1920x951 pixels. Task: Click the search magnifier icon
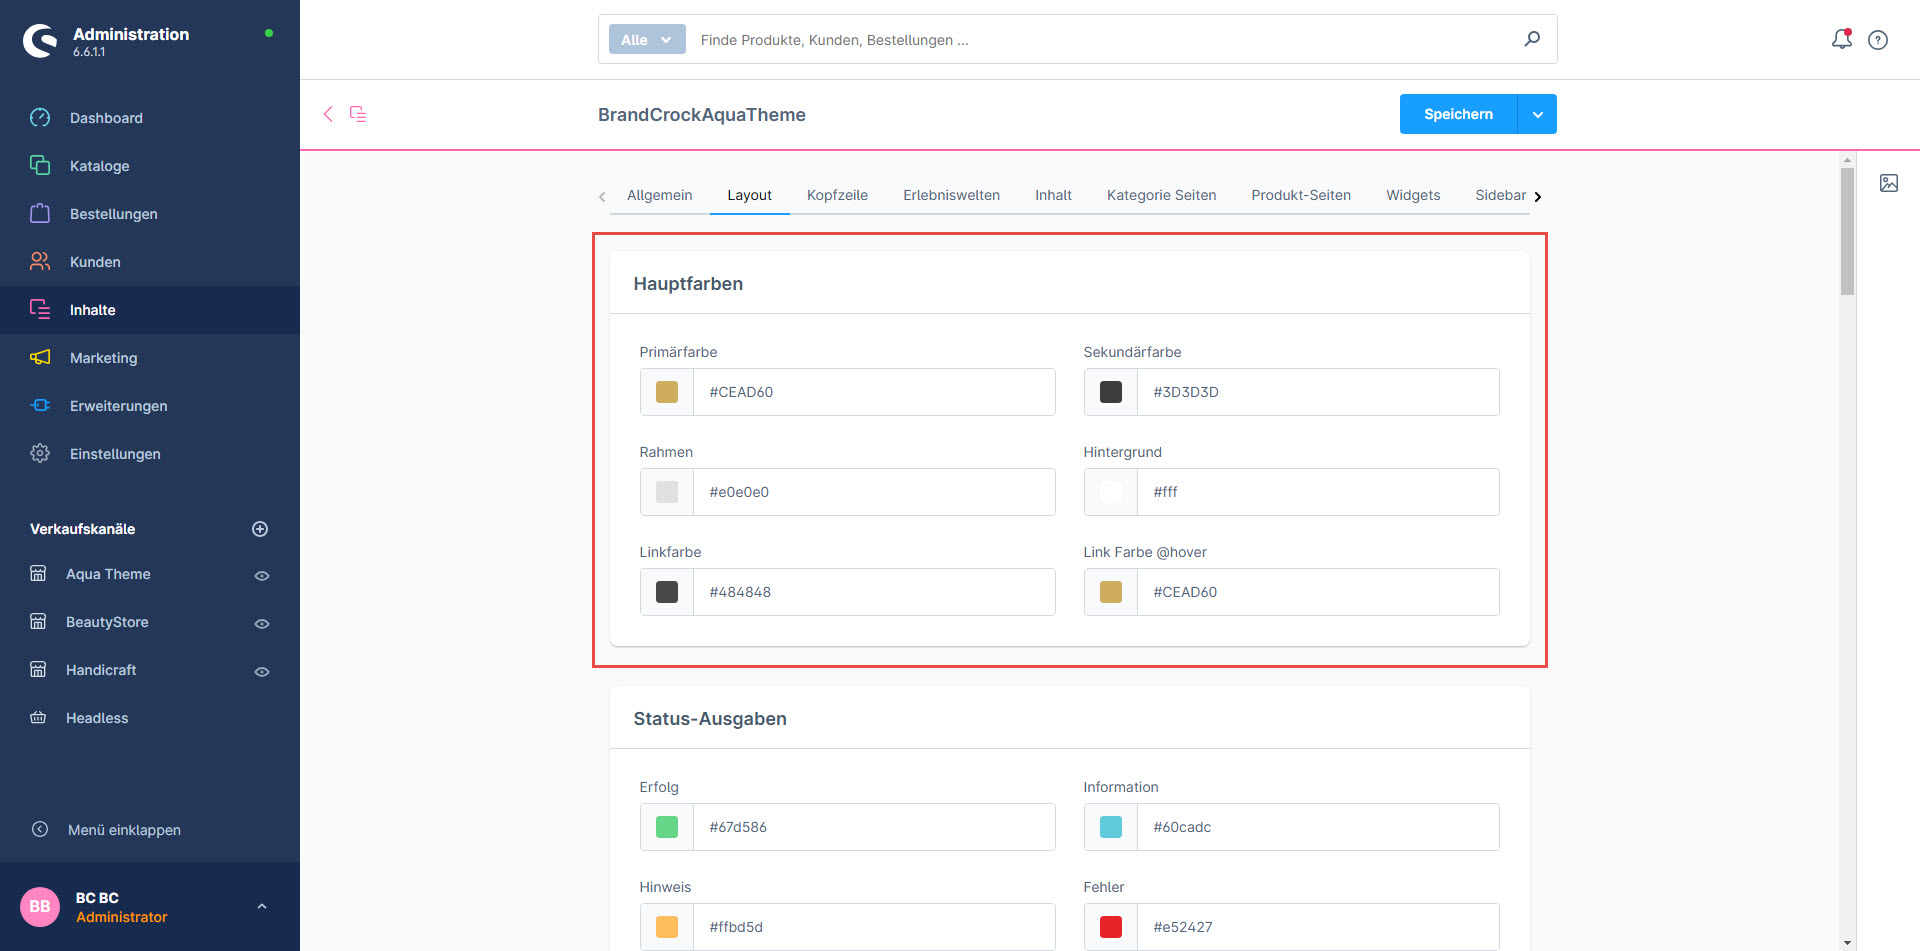1531,39
